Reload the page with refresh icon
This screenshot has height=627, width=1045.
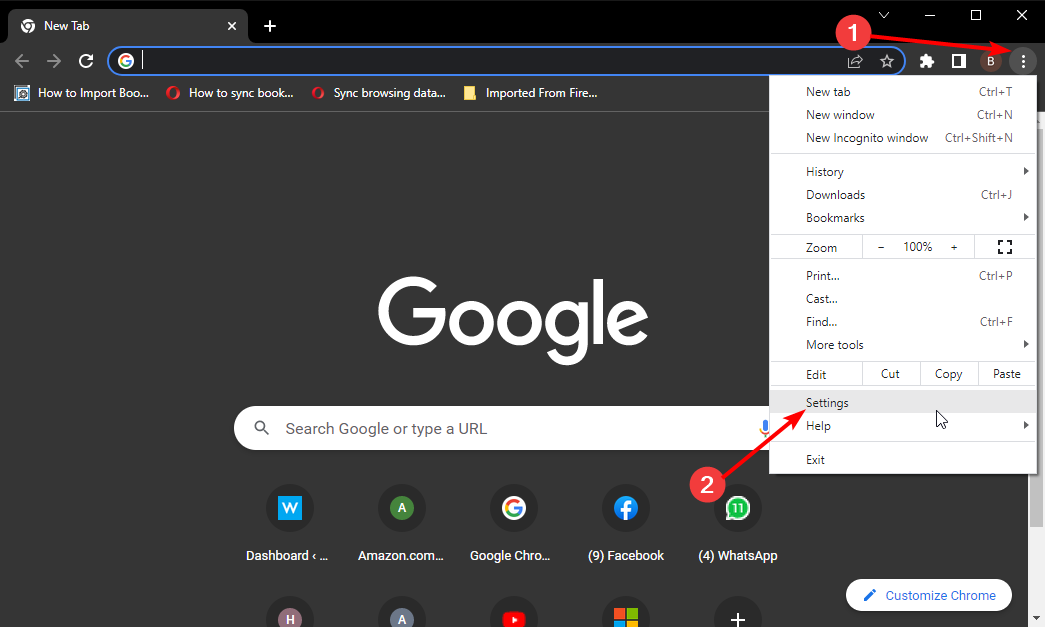click(86, 61)
